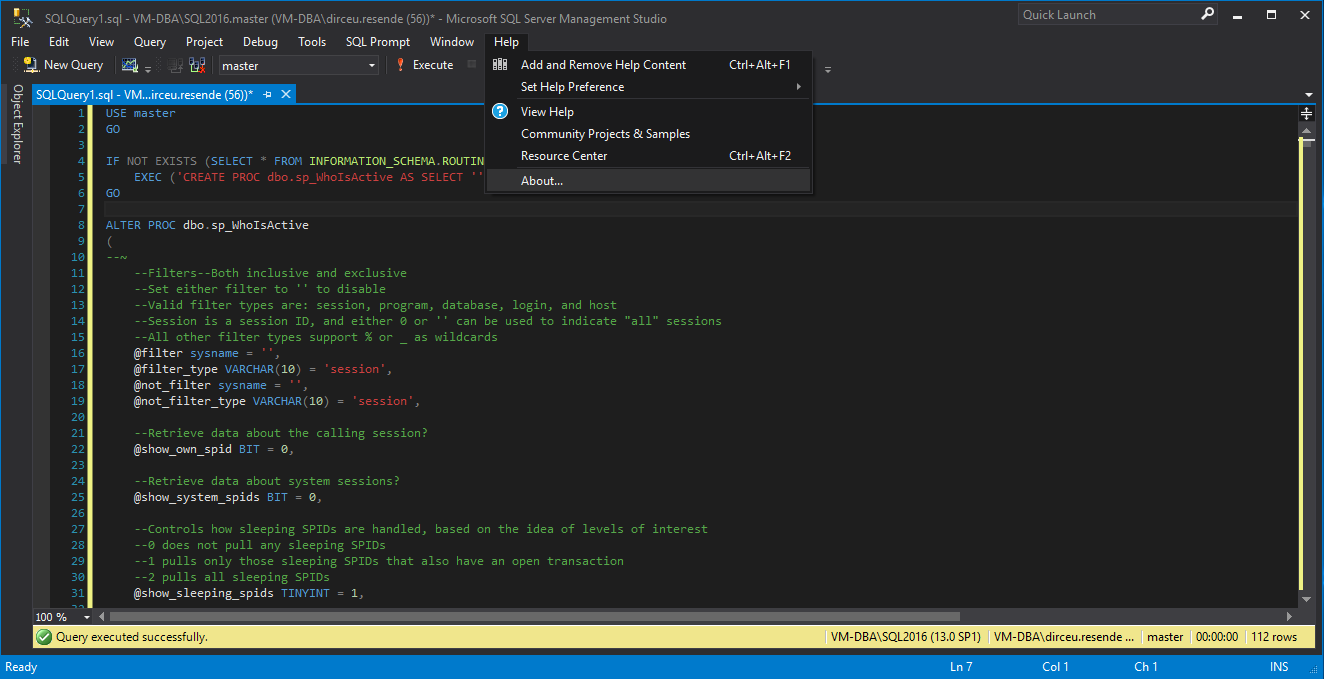Expand Set Help Preference submenu

coord(648,87)
